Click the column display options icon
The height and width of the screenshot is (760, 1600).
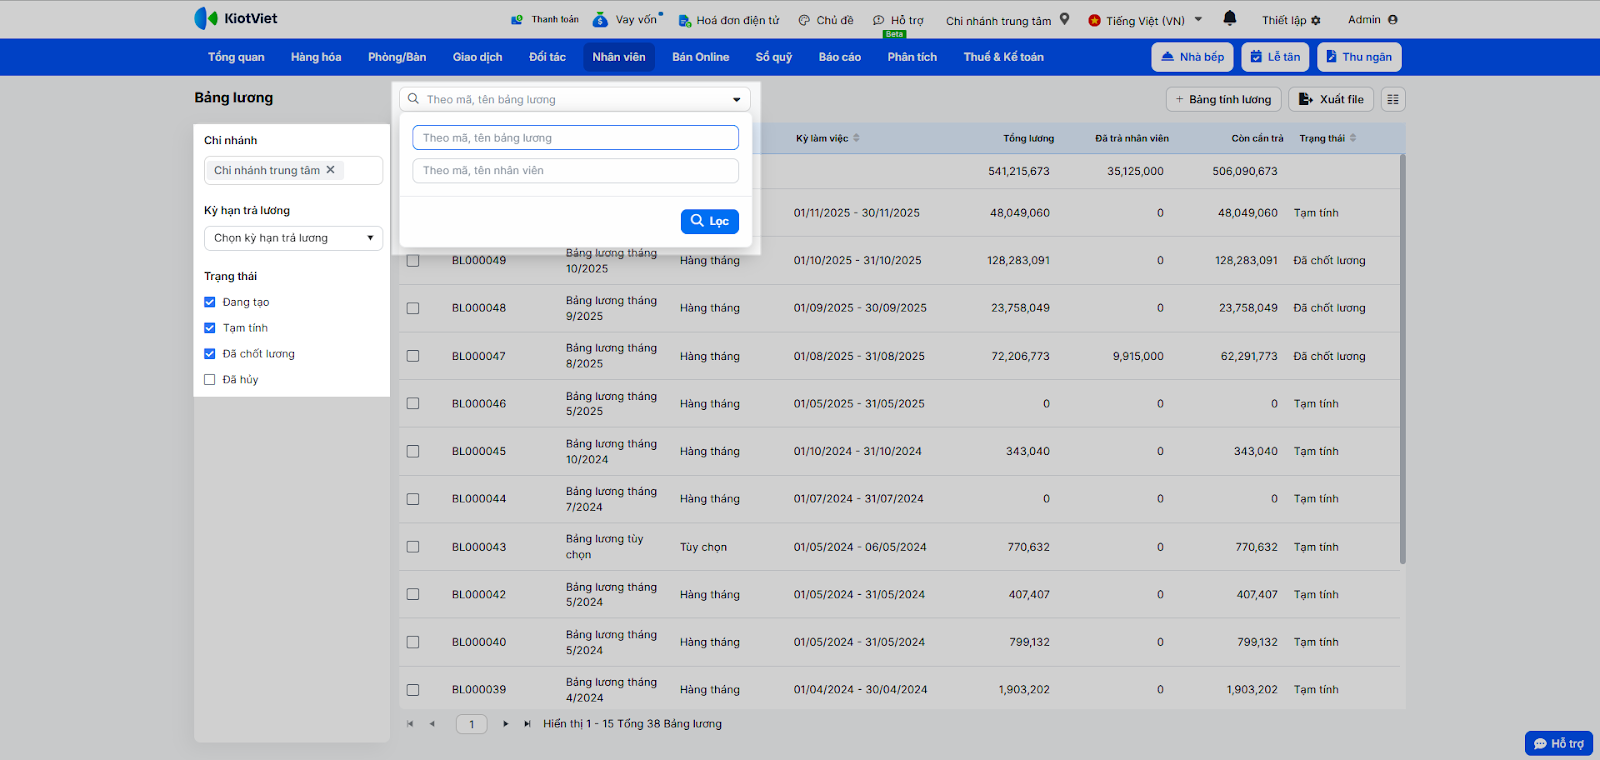coord(1393,99)
